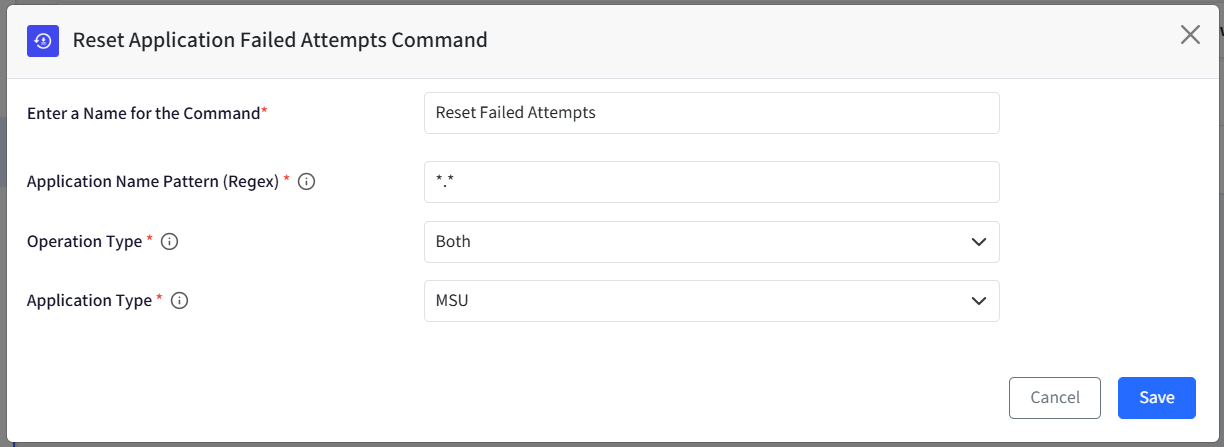Click the dialog title Reset Application Failed Attempts Command

tap(280, 40)
